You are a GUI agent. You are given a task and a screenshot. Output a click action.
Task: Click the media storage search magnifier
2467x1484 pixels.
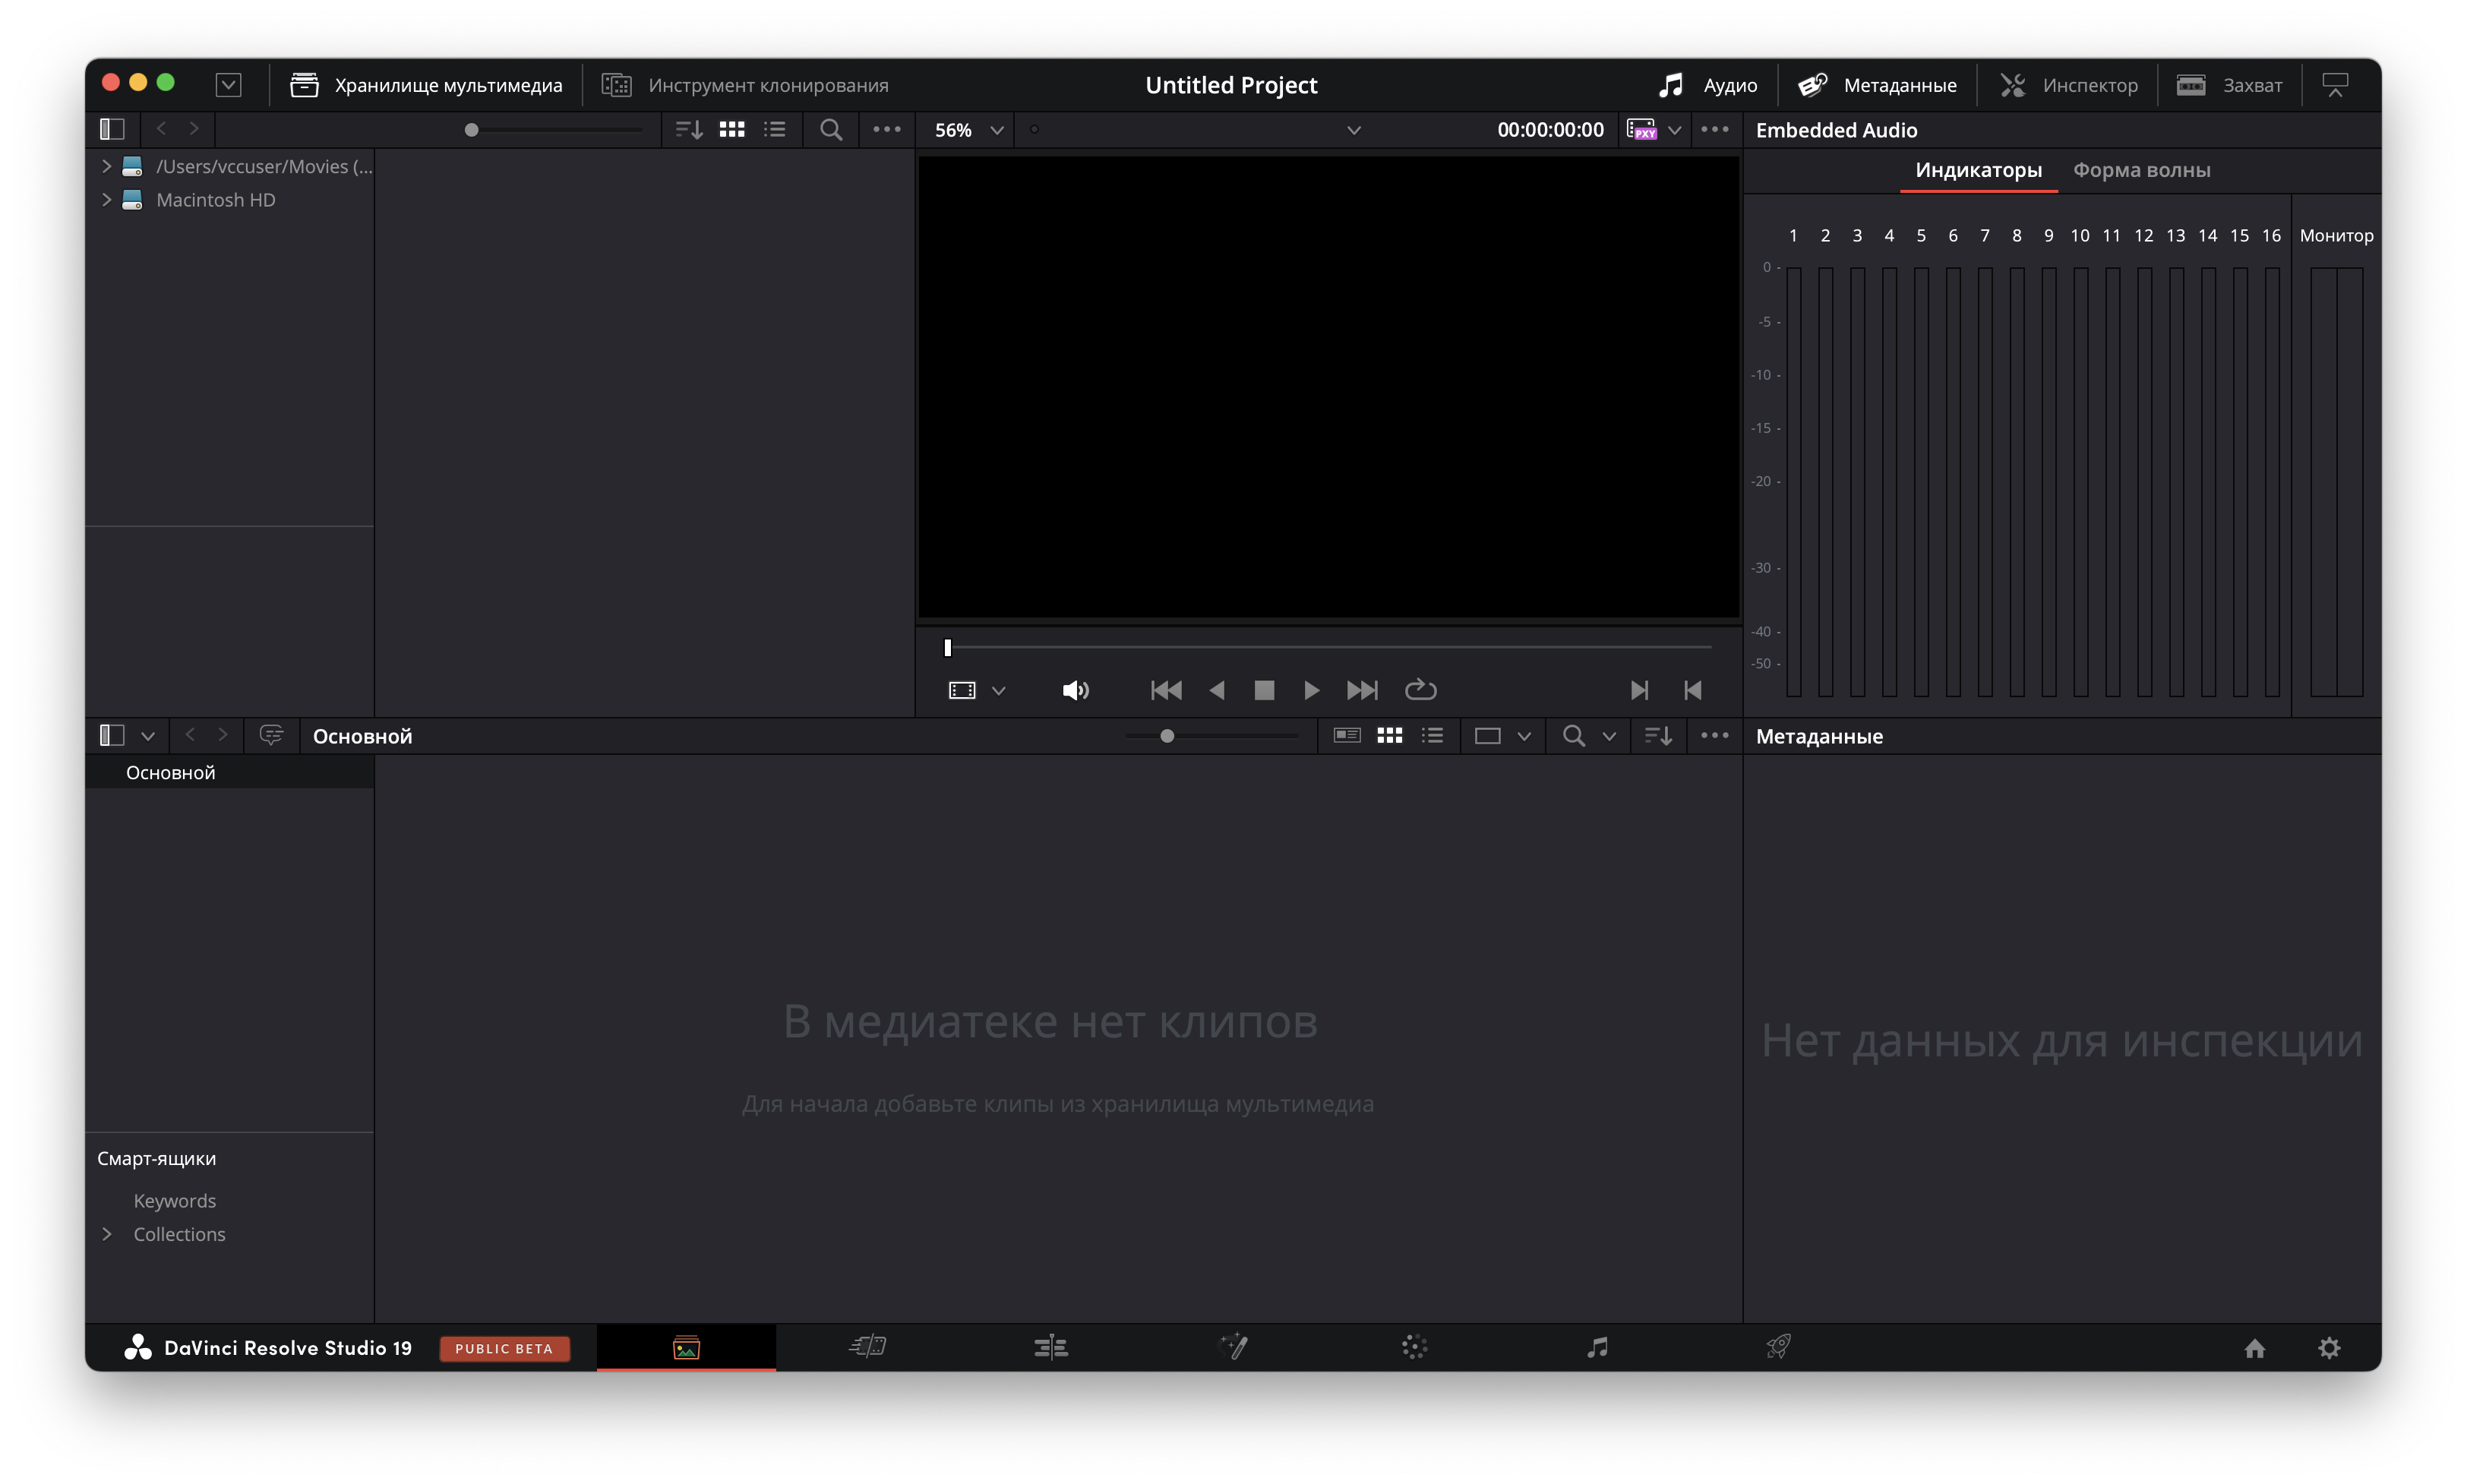830,130
